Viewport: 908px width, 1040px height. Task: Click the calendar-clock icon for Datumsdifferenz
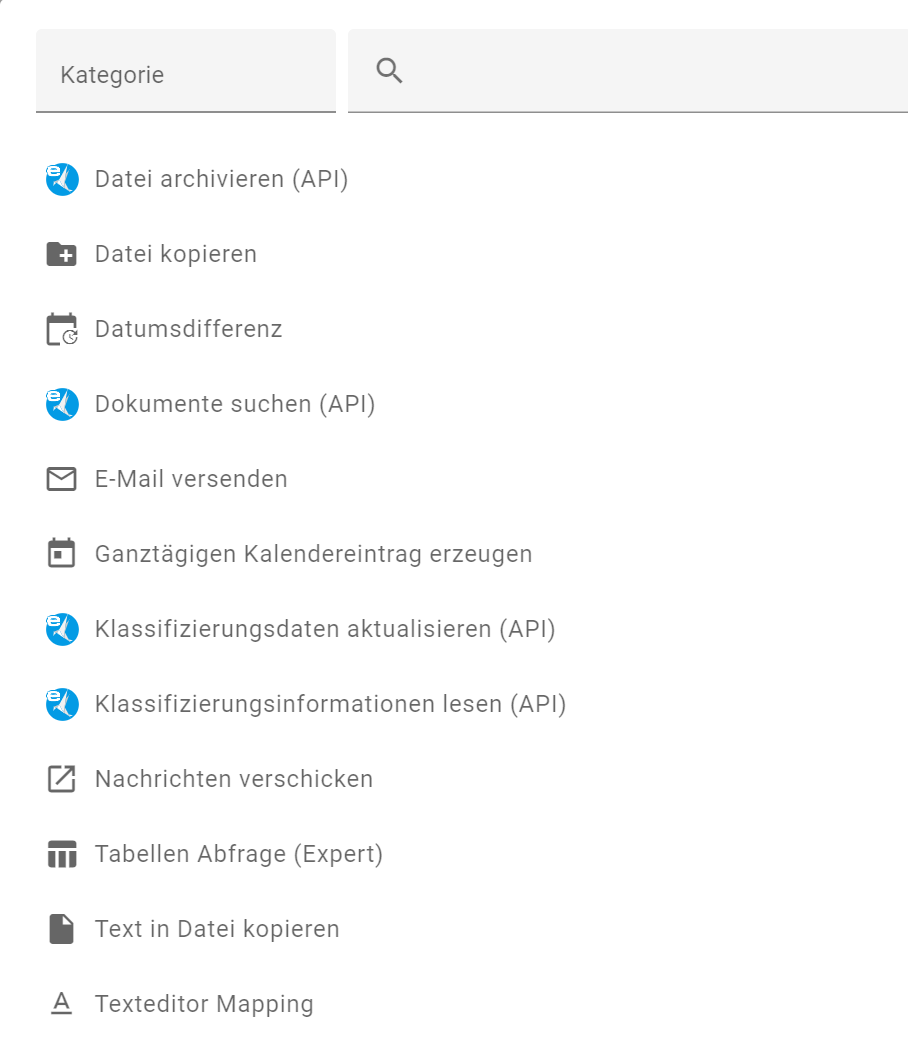[62, 329]
